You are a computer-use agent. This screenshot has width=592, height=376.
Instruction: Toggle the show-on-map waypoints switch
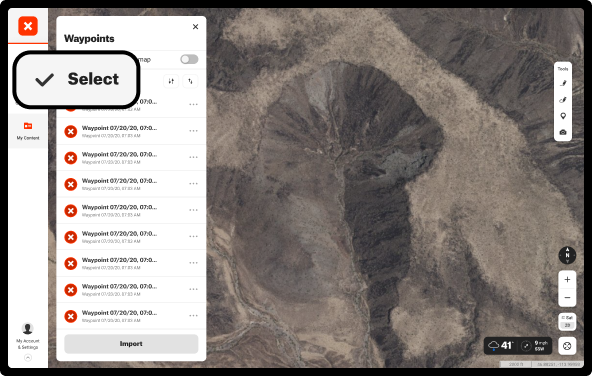(189, 59)
